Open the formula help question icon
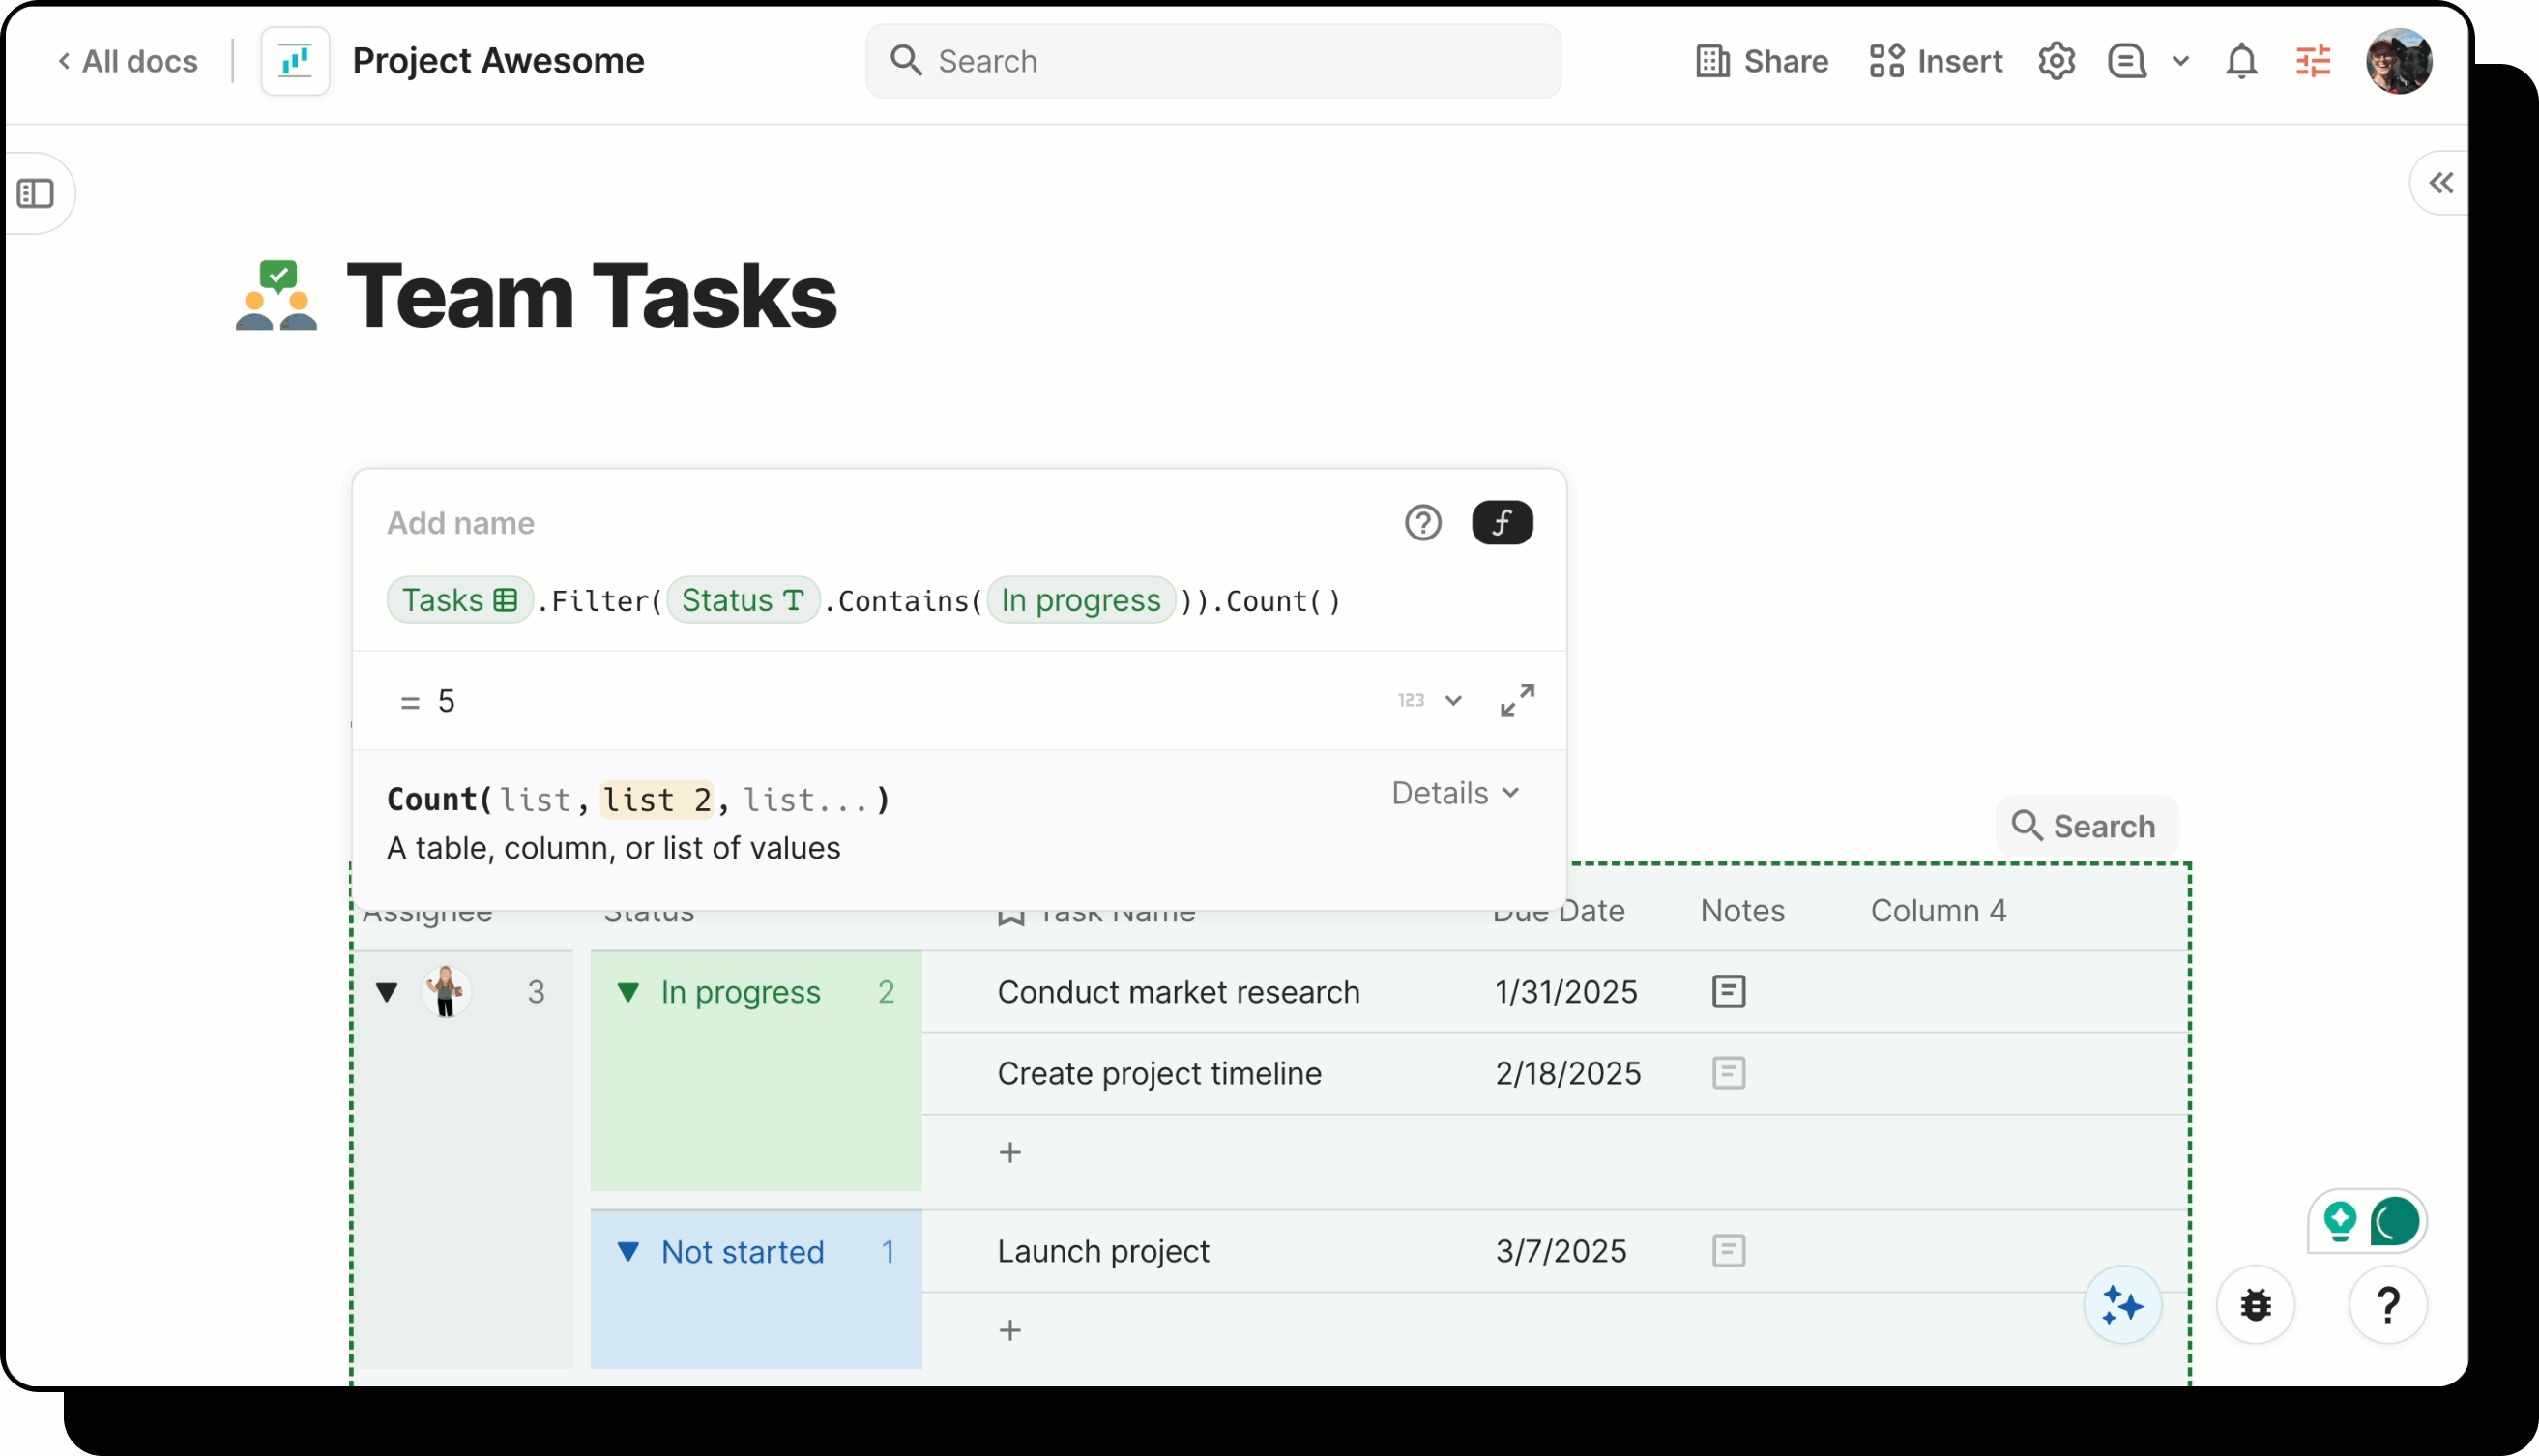The width and height of the screenshot is (2539, 1456). point(1422,522)
